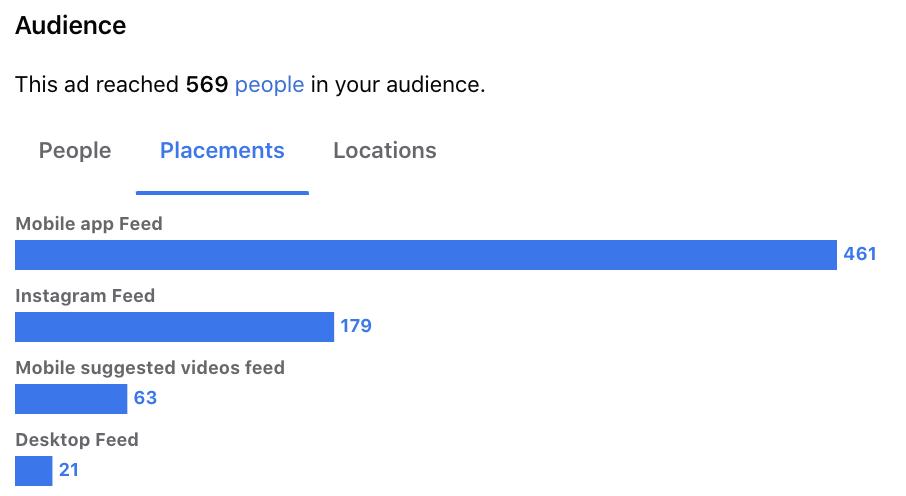Select the Placements tab
Viewport: 906px width, 496px height.
click(222, 151)
